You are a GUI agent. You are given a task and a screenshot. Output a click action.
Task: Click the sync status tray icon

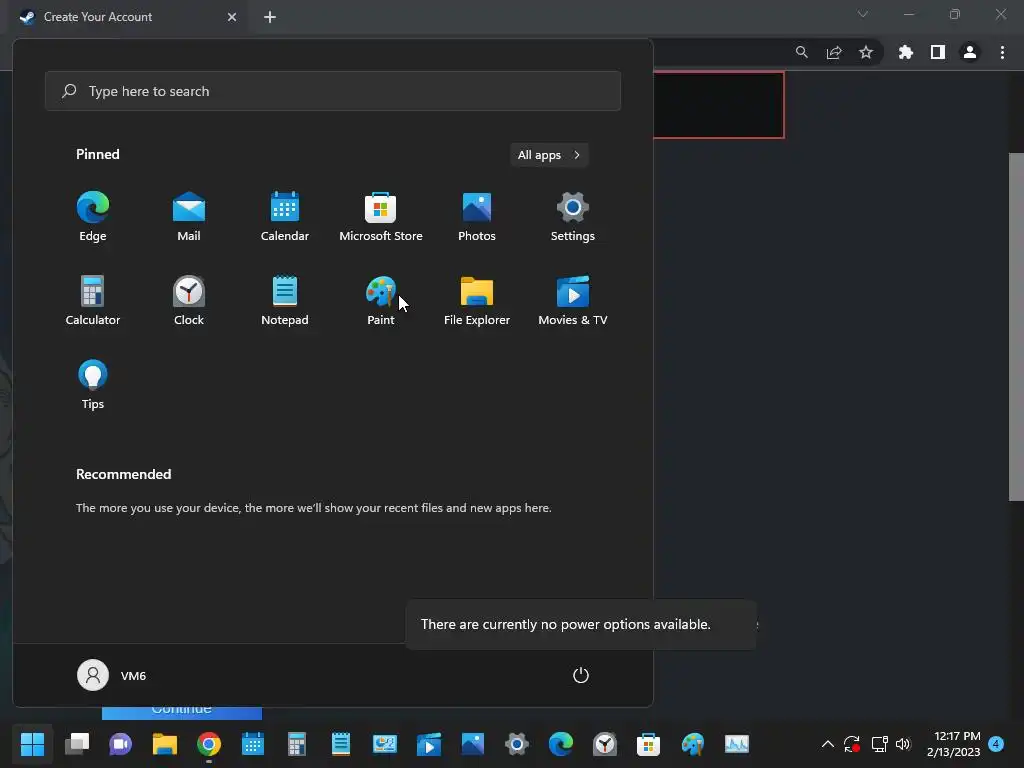852,744
